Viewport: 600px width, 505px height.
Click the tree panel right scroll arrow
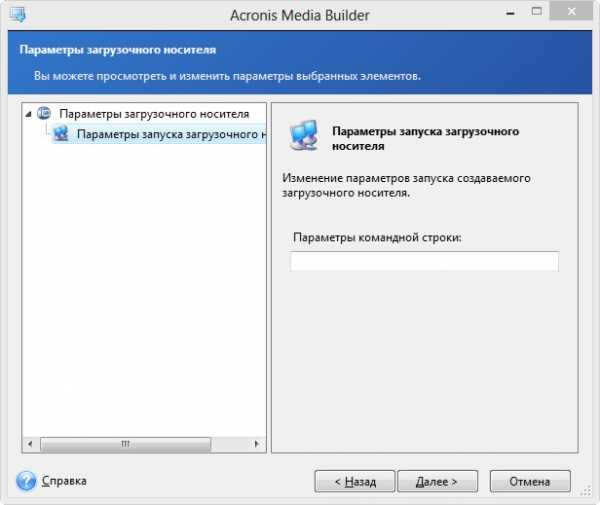pyautogui.click(x=259, y=442)
